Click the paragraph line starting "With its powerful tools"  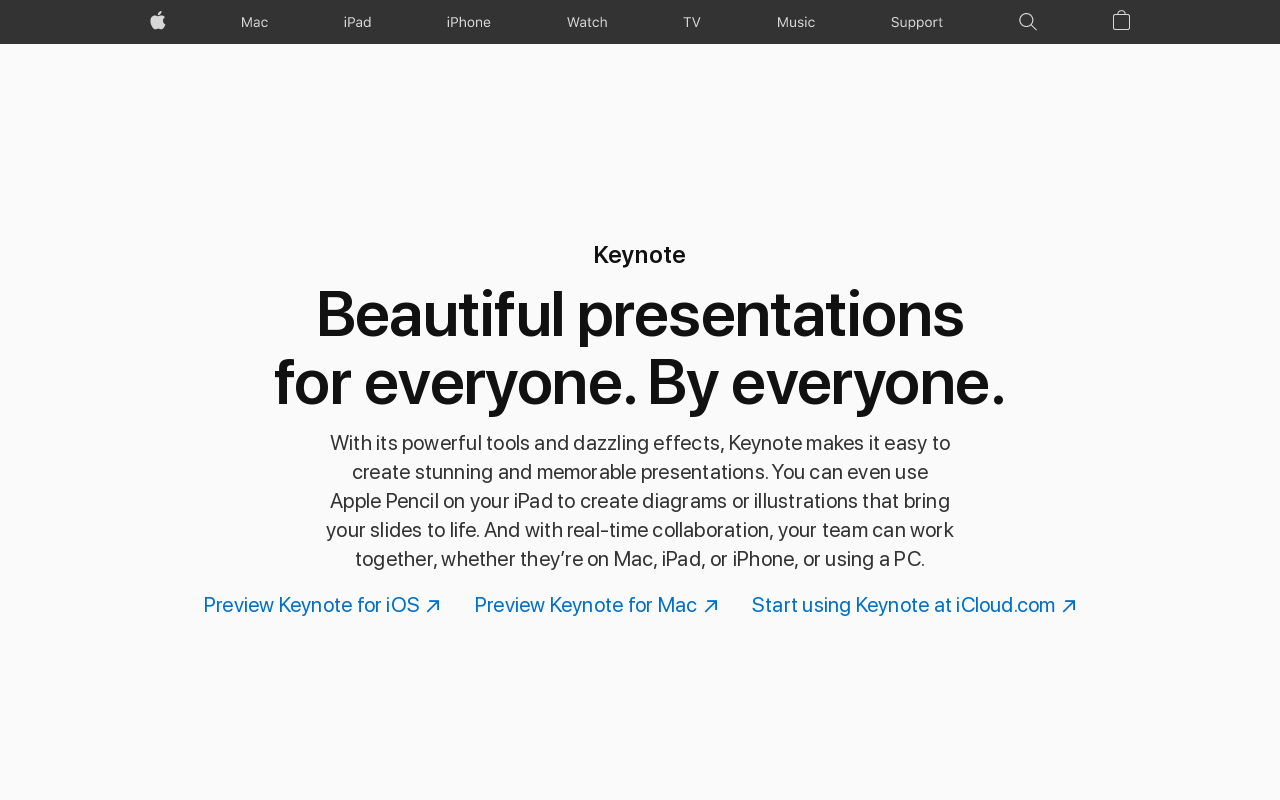click(640, 443)
